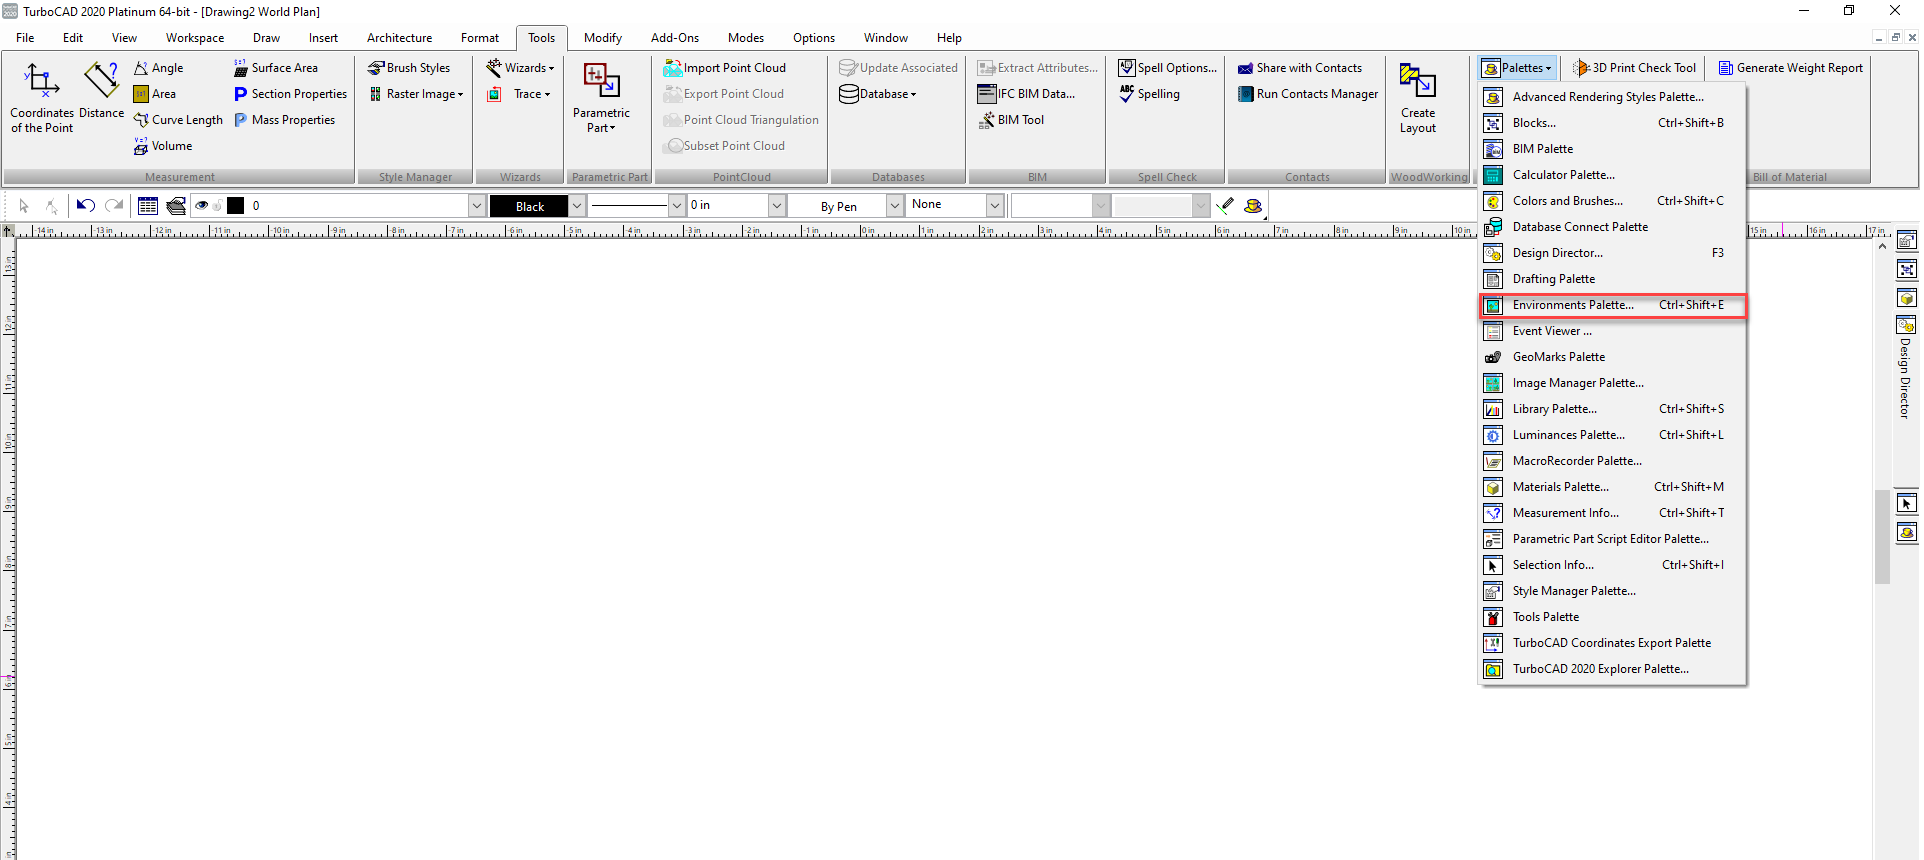Click the Select arrow tool in toolbar

click(24, 206)
